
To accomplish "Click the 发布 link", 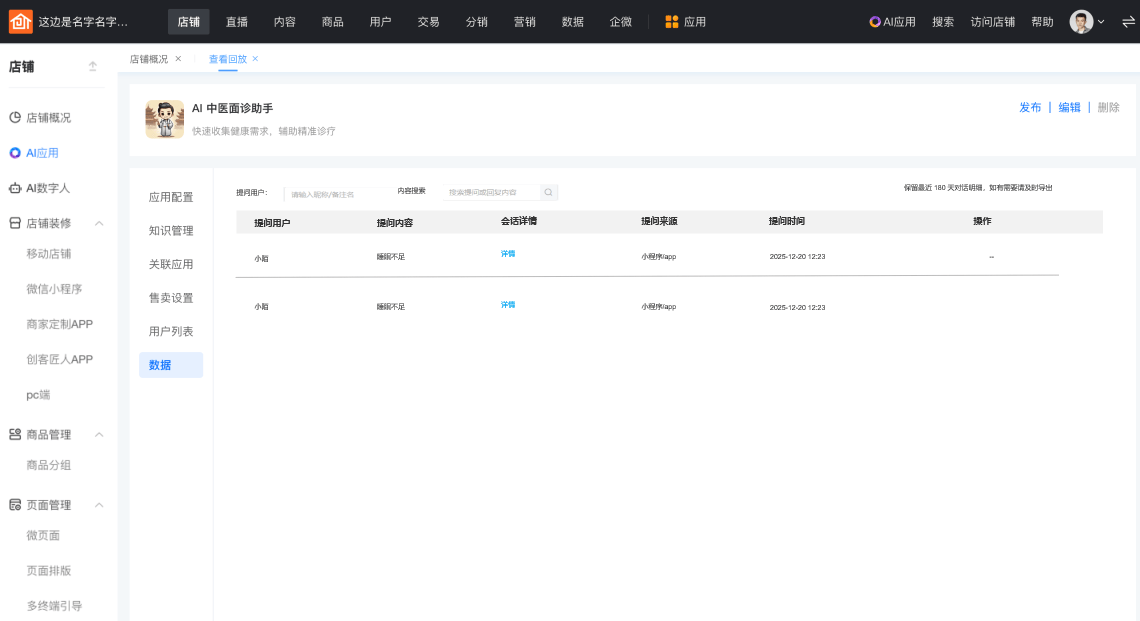I will [1030, 107].
